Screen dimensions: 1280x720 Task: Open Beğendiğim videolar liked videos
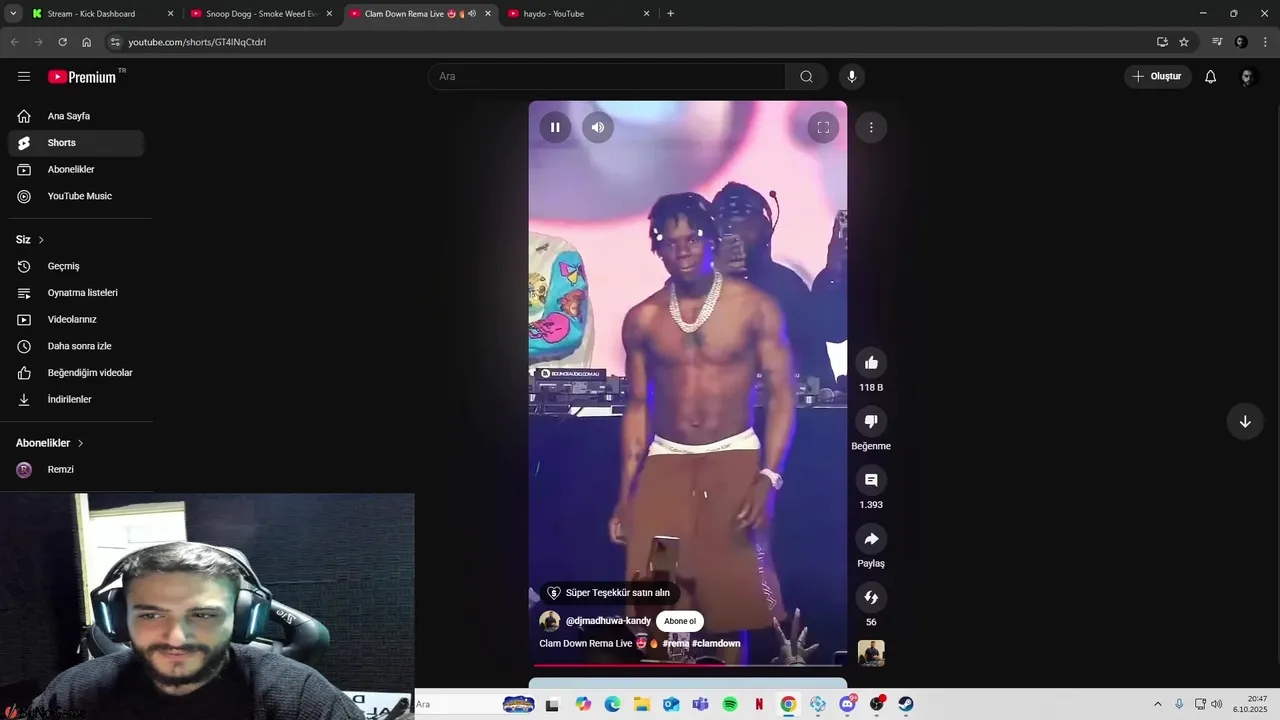click(x=76, y=373)
